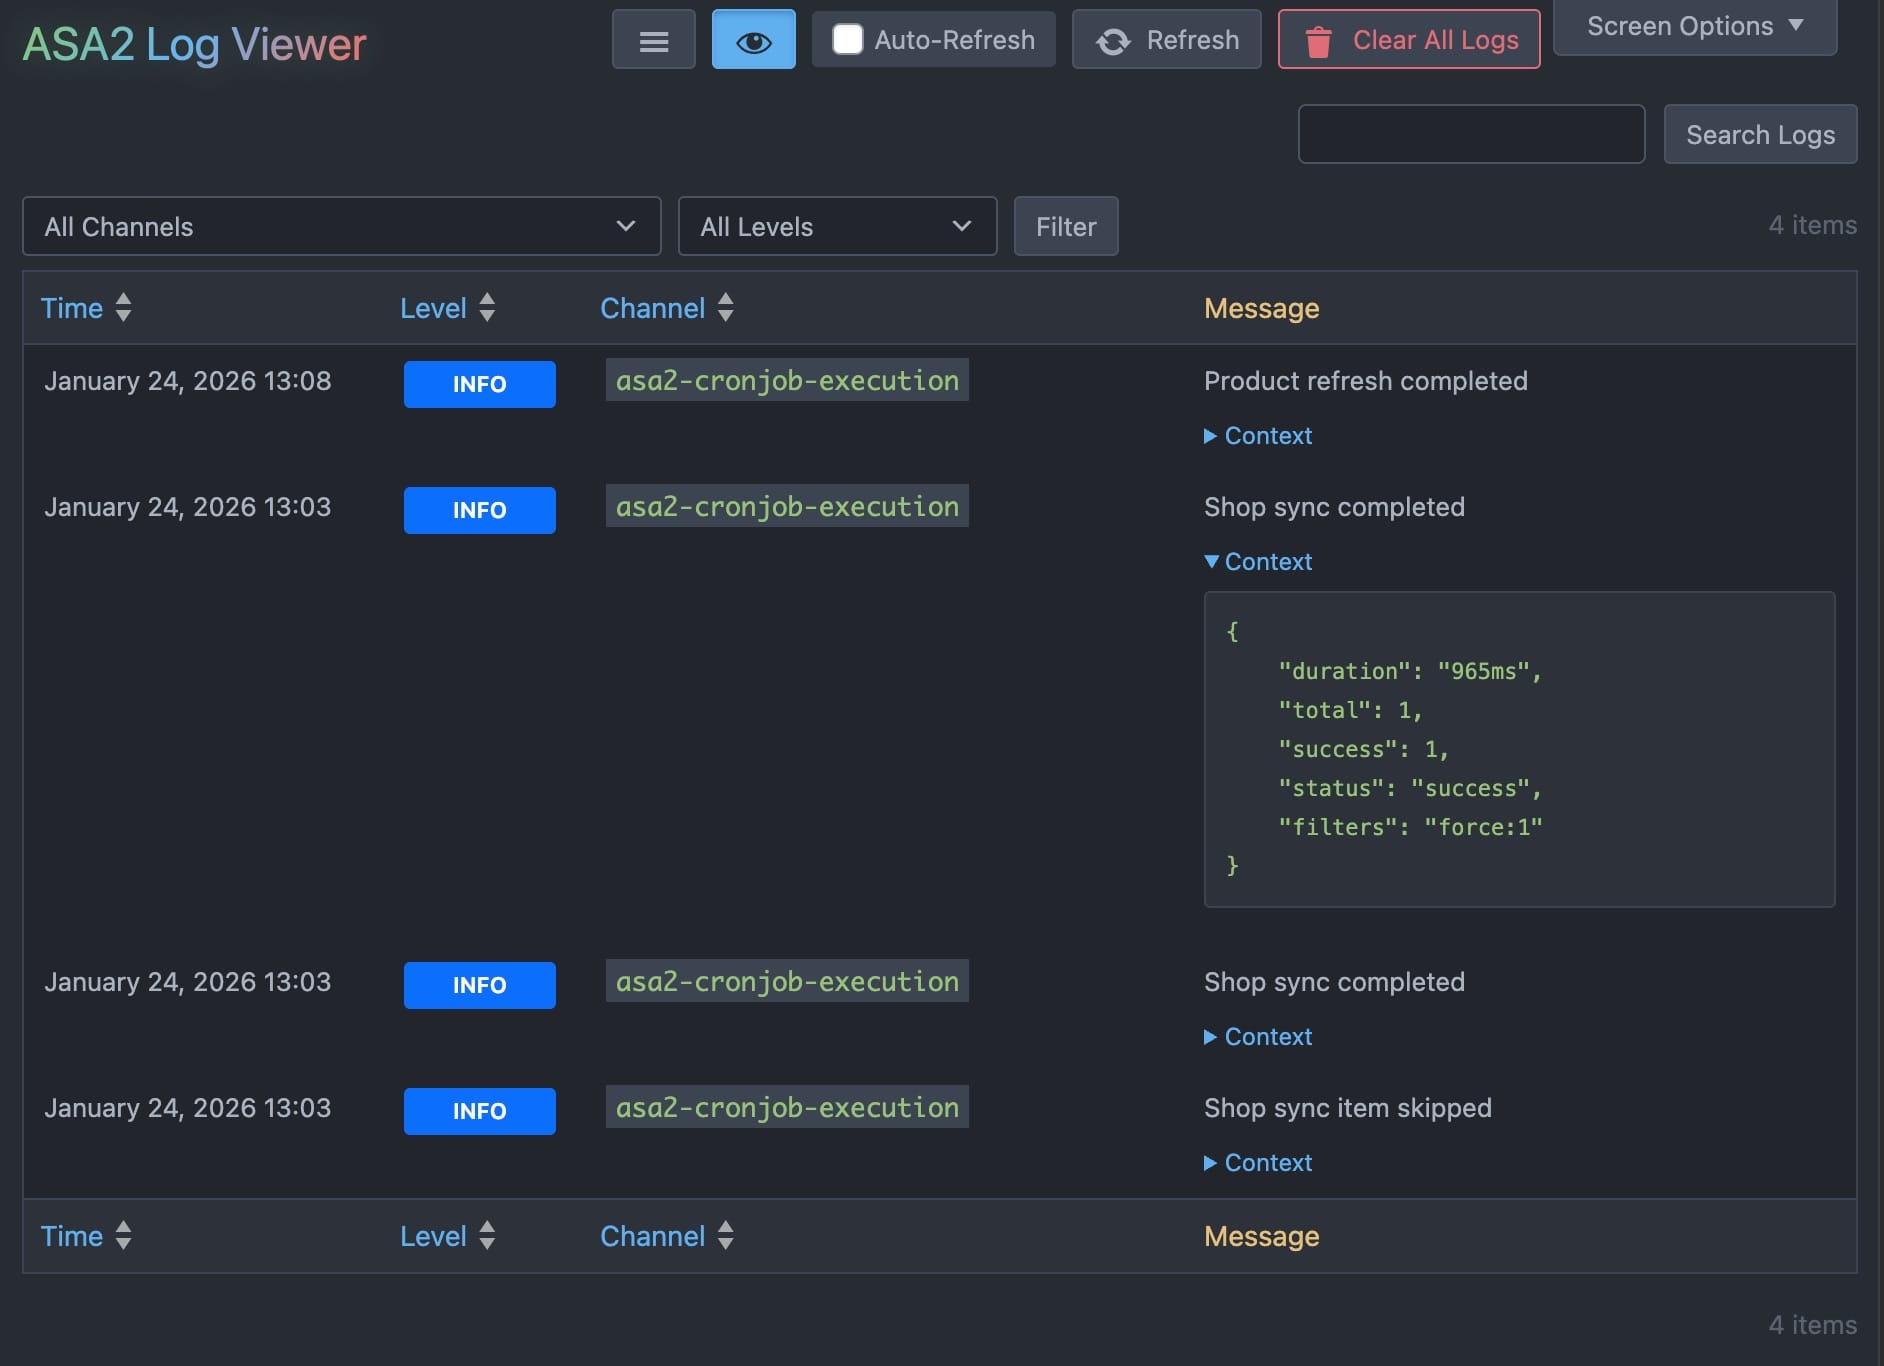
Task: Open the Screen Options menu
Action: 1694,26
